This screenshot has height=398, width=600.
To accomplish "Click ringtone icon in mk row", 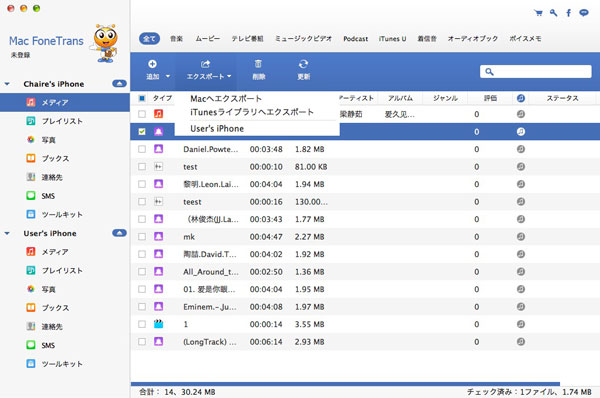I will (520, 237).
